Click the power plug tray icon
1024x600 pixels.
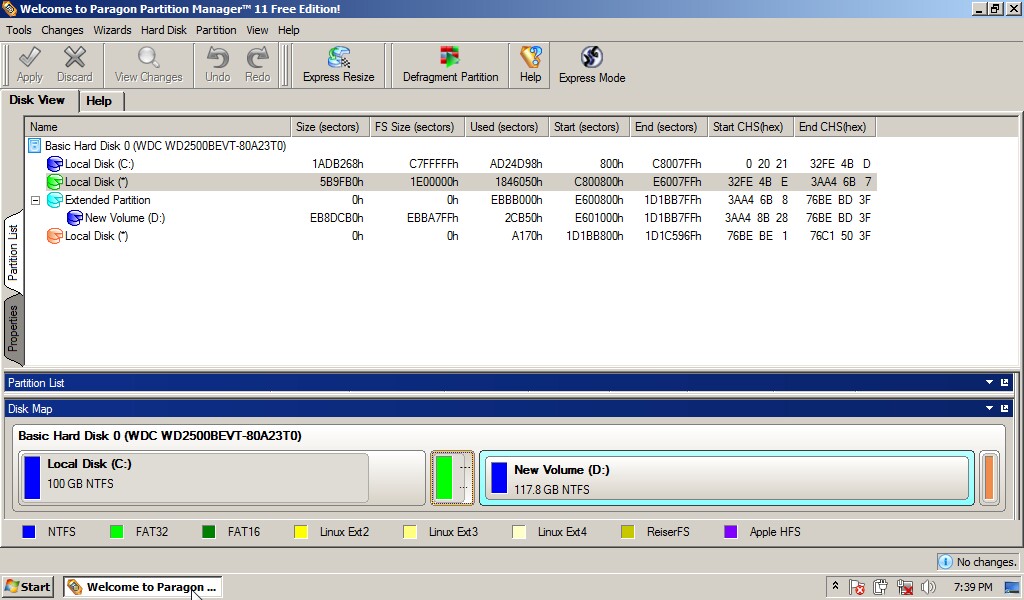[x=880, y=587]
